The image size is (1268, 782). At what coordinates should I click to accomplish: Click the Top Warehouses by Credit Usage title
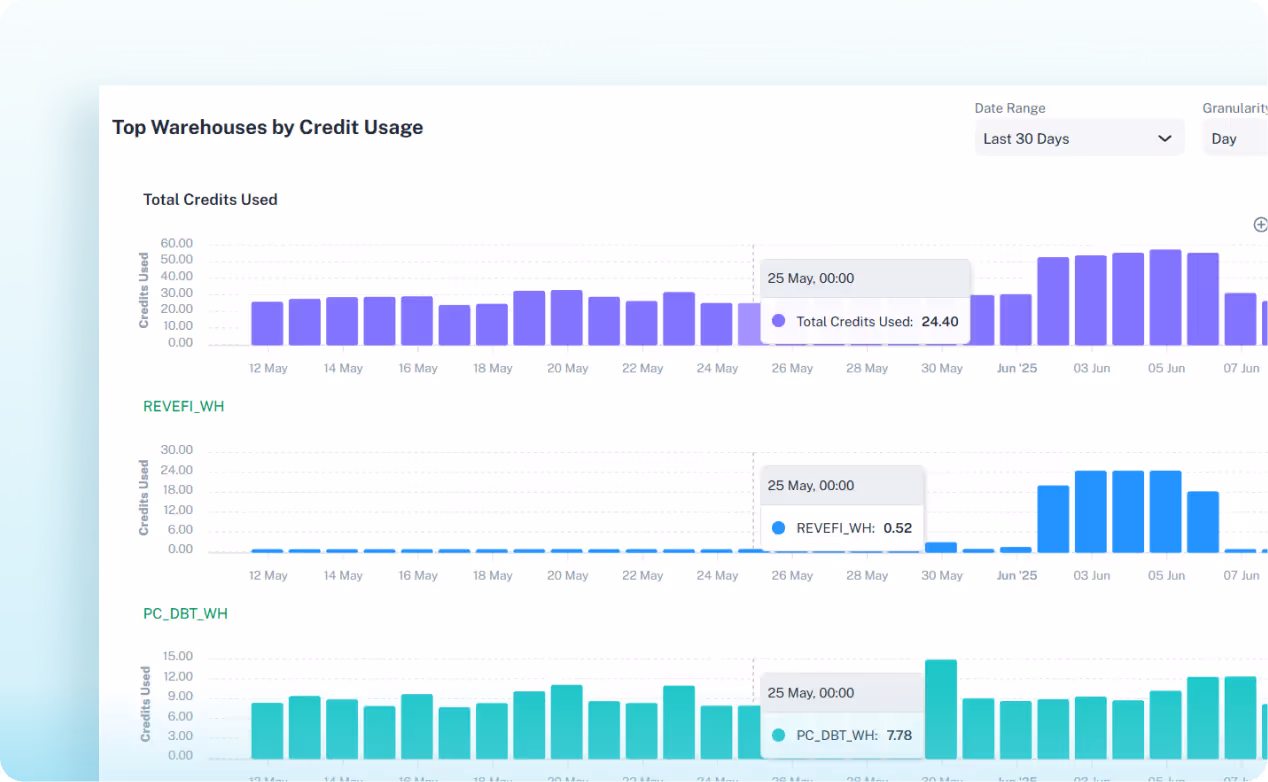267,127
